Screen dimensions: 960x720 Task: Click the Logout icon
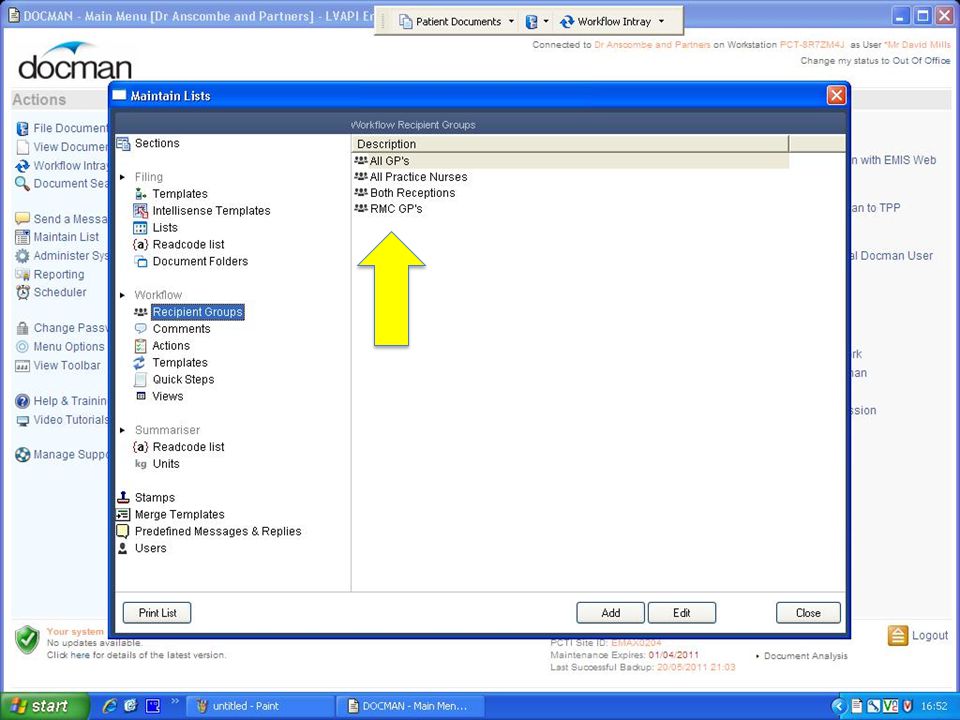pos(897,635)
